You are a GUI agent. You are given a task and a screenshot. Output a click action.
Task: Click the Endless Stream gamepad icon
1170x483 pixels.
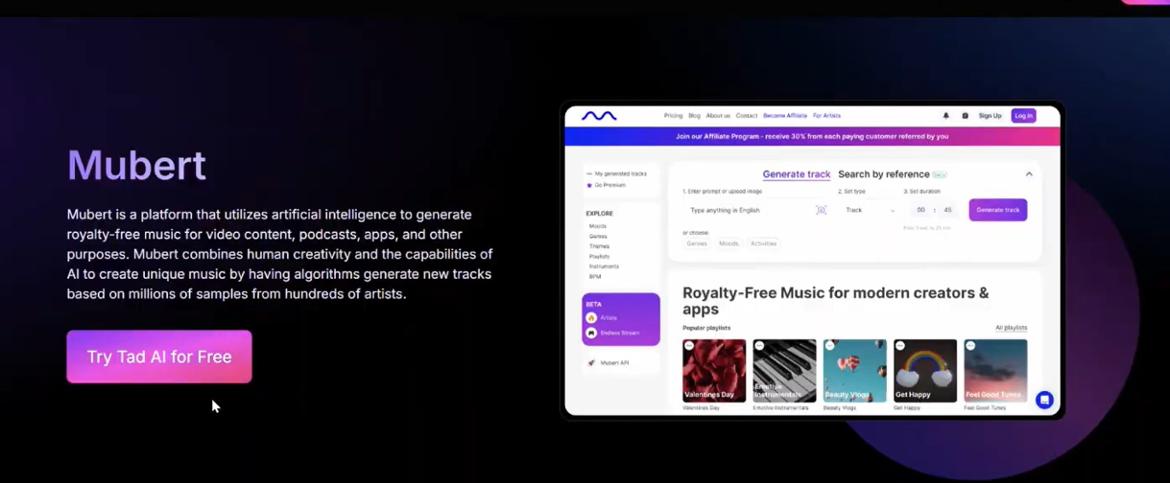[x=592, y=333]
